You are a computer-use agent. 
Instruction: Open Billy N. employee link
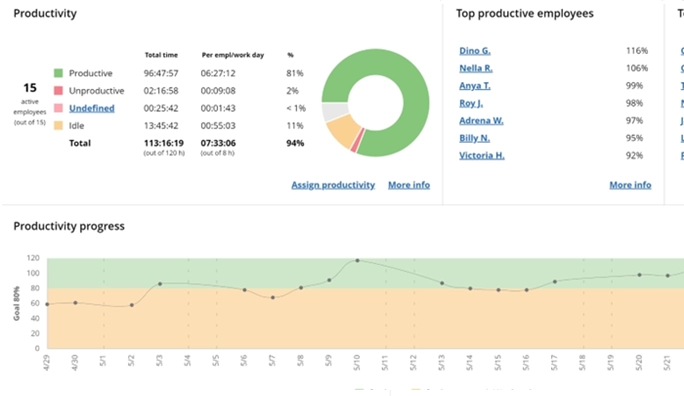pos(474,138)
